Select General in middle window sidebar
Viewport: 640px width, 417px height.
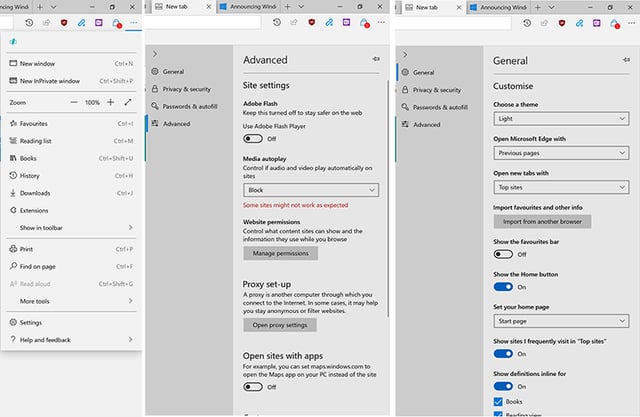(x=189, y=71)
